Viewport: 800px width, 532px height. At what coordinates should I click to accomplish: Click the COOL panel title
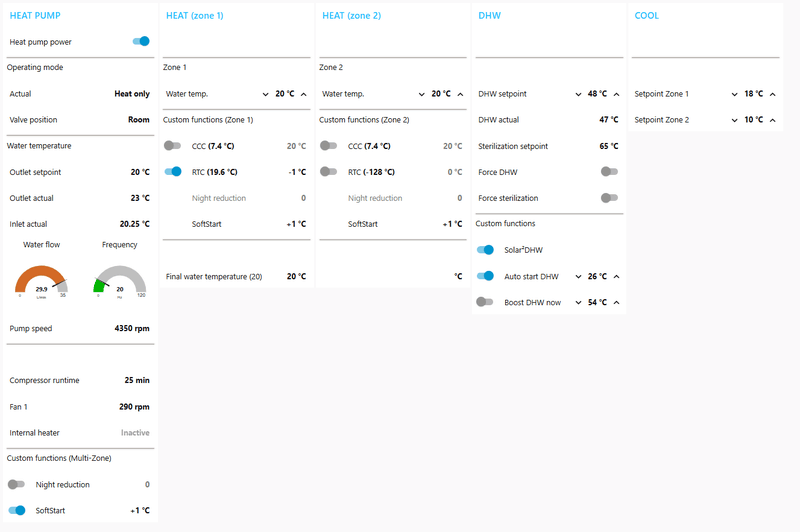pyautogui.click(x=646, y=16)
